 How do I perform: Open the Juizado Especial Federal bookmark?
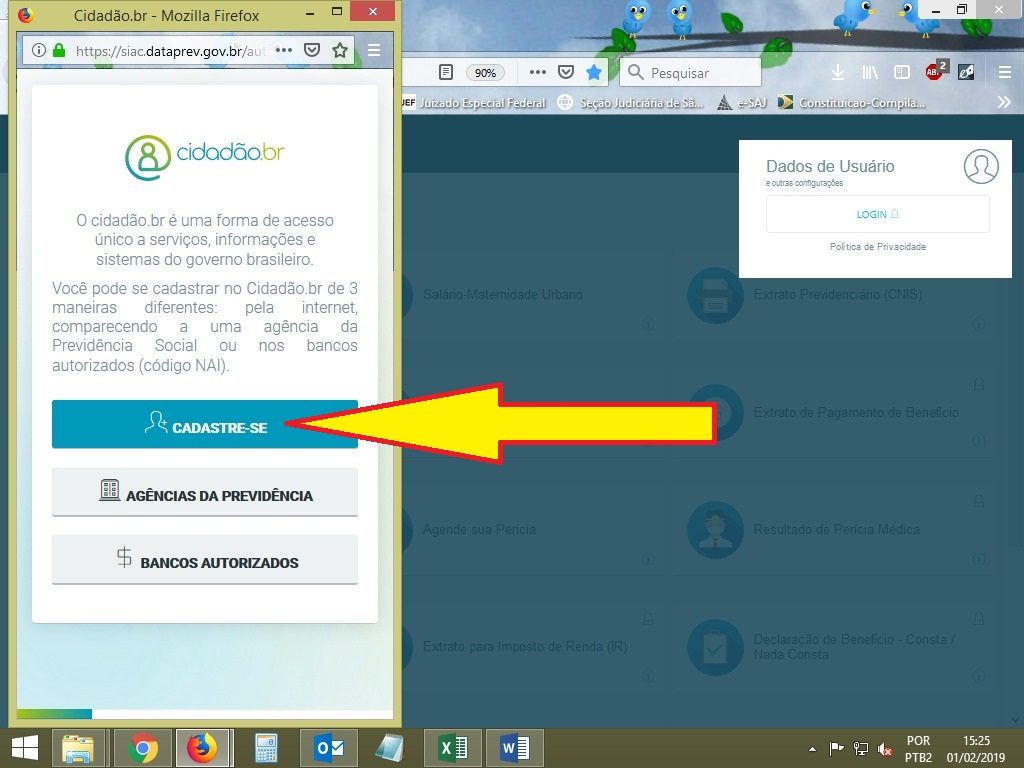click(473, 103)
